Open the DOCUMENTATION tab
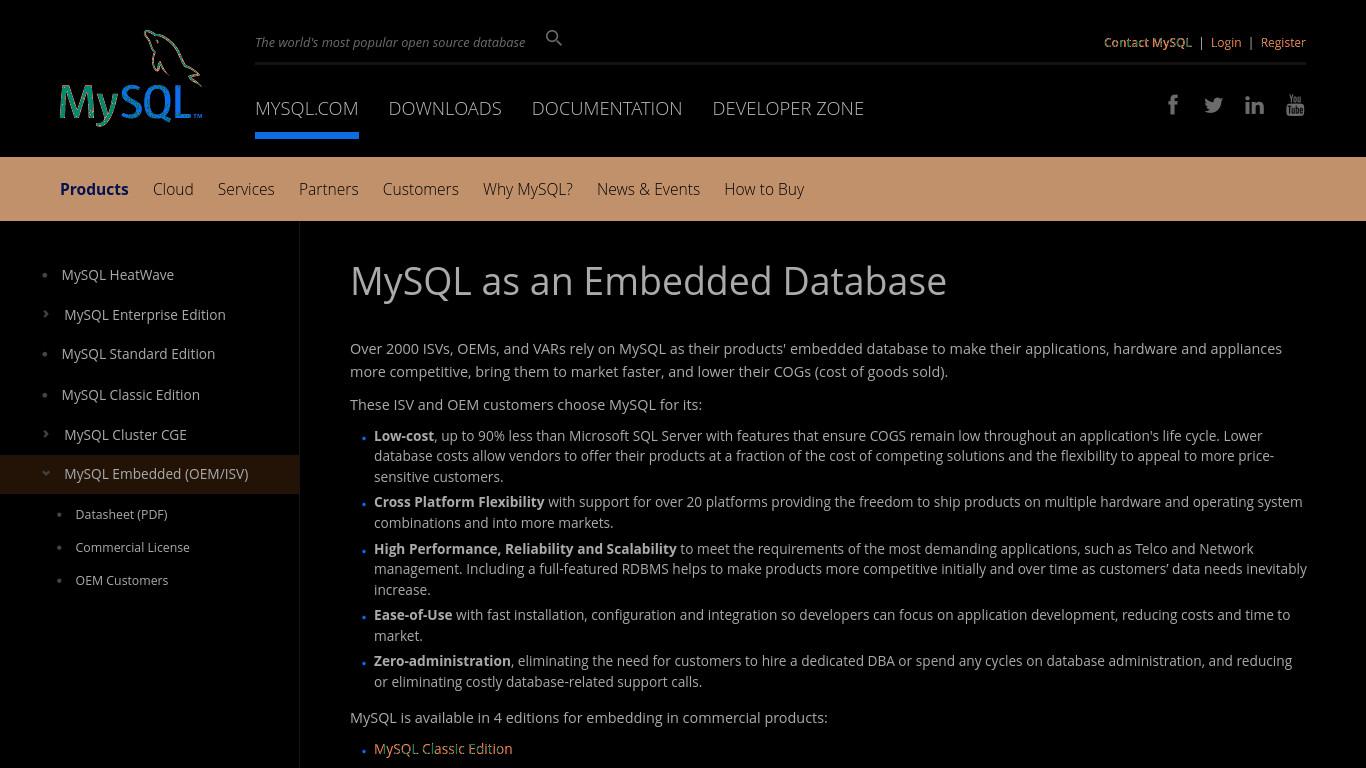The height and width of the screenshot is (768, 1366). point(607,108)
